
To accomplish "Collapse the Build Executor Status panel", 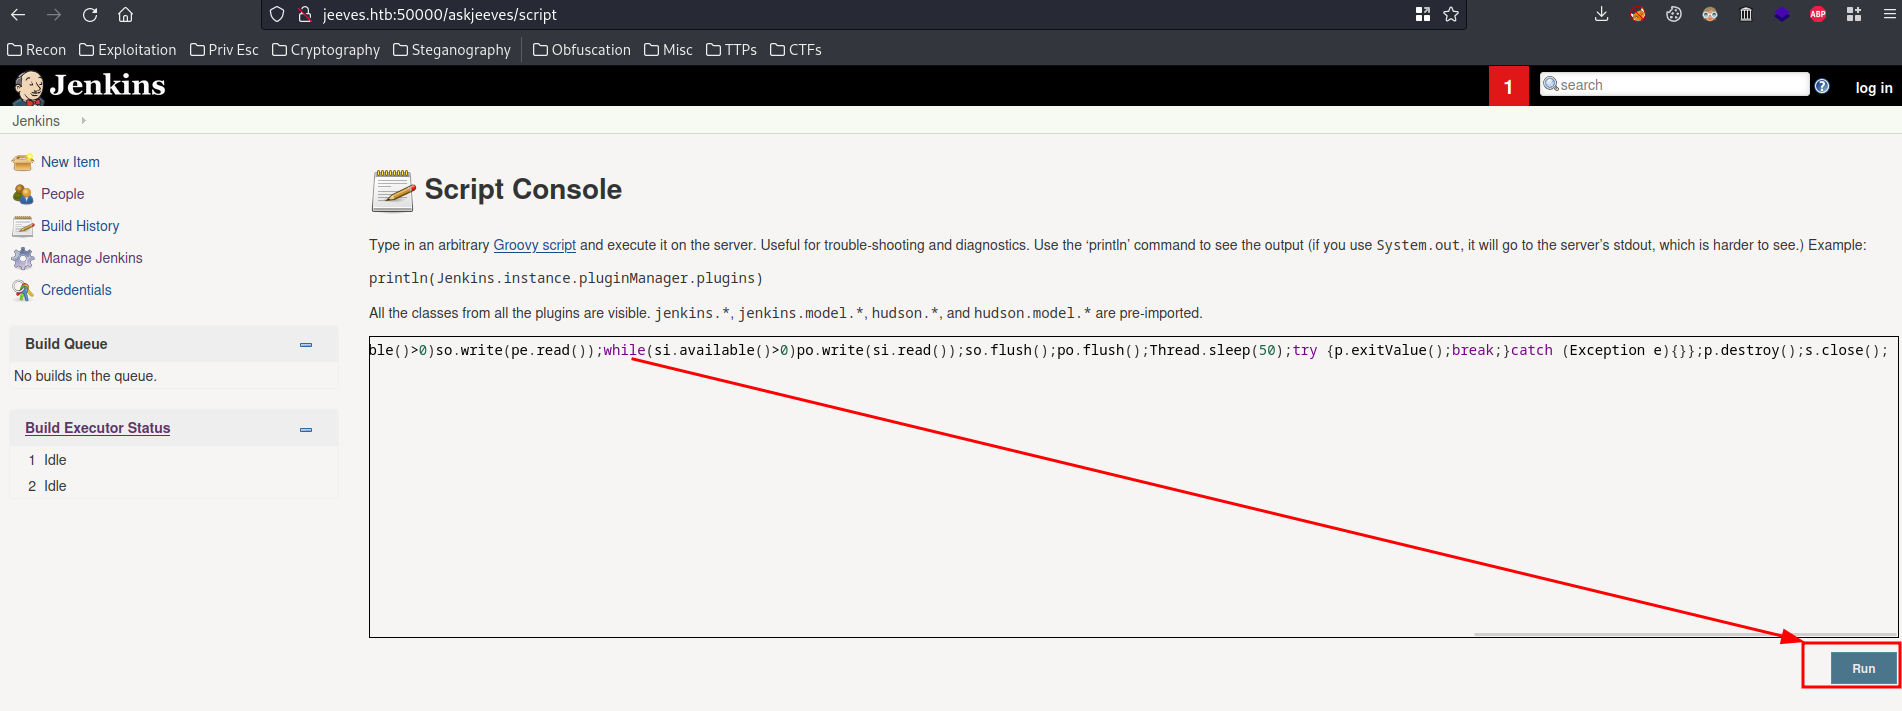I will point(306,429).
